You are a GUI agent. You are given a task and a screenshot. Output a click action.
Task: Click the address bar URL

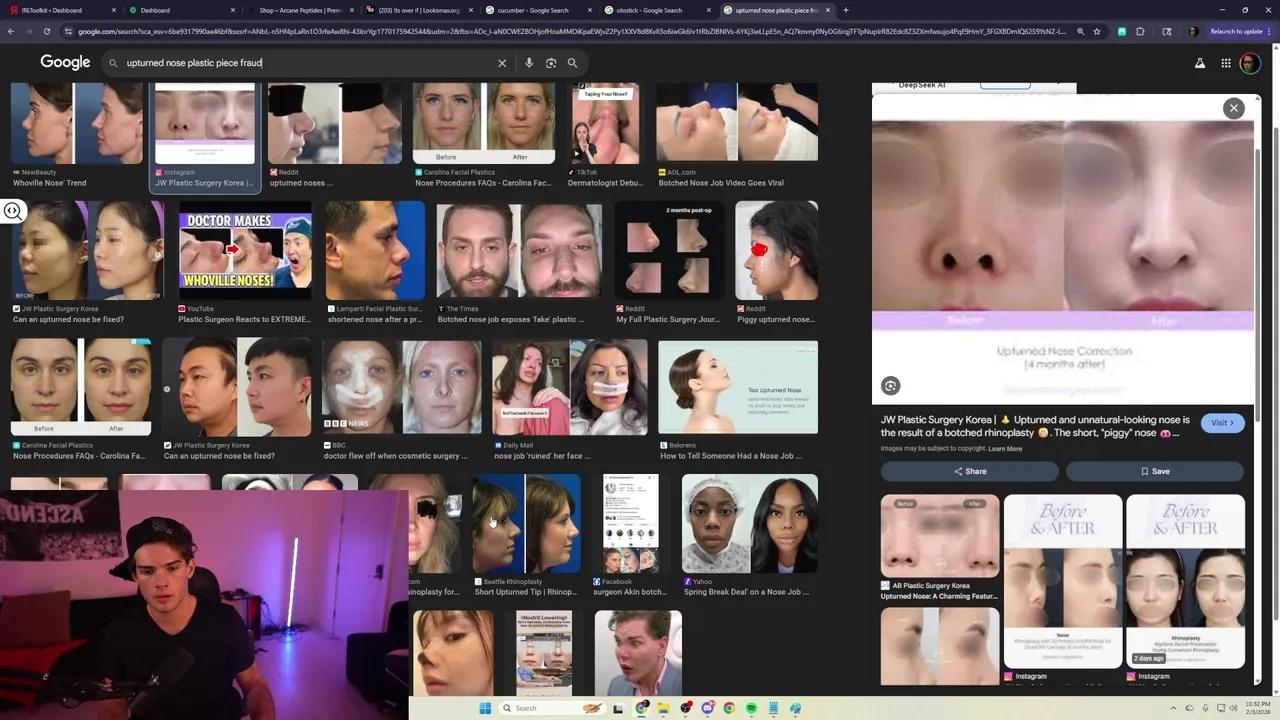(x=571, y=31)
